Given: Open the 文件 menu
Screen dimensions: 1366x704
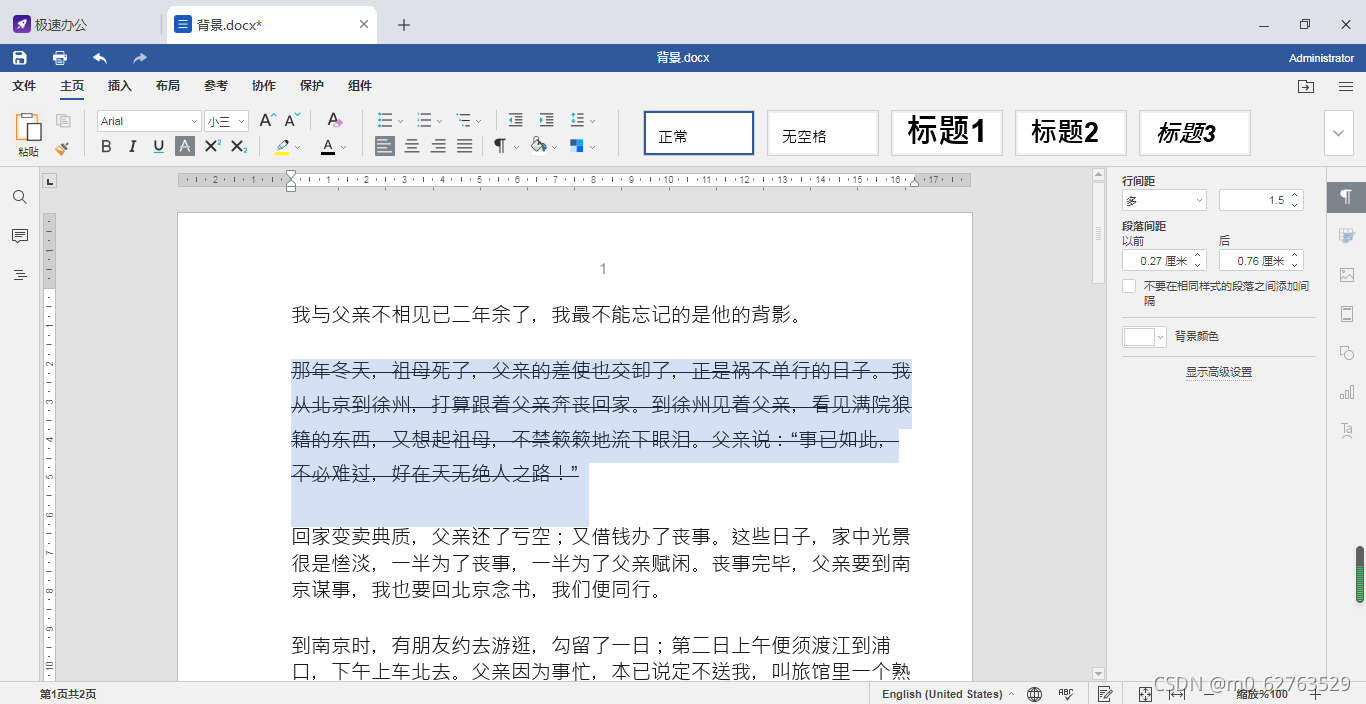Looking at the screenshot, I should (24, 86).
